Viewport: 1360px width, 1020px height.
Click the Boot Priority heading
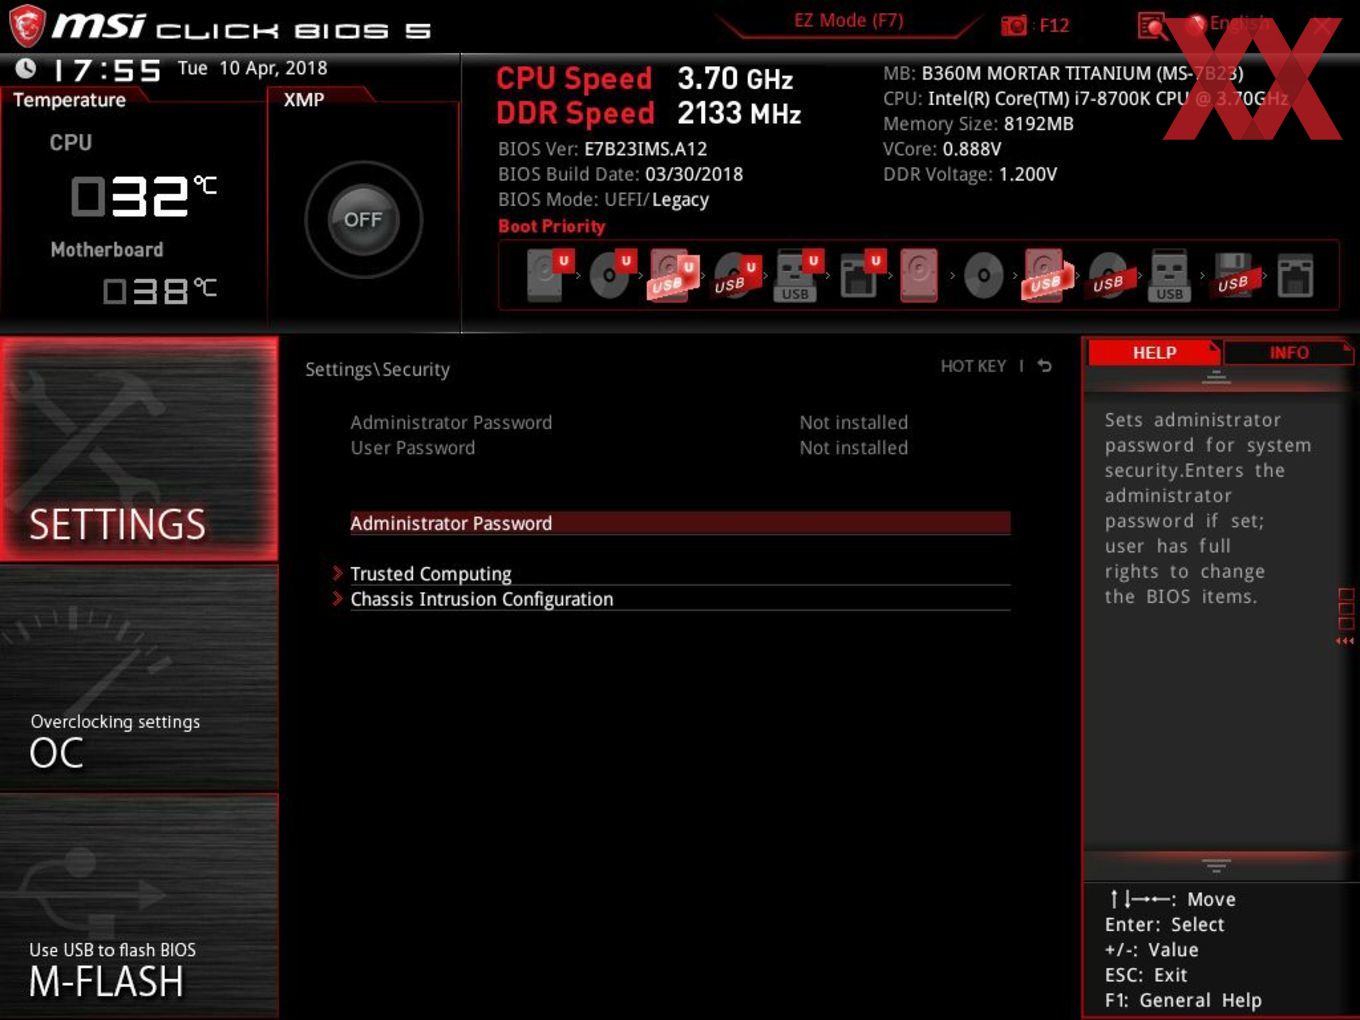[x=552, y=226]
